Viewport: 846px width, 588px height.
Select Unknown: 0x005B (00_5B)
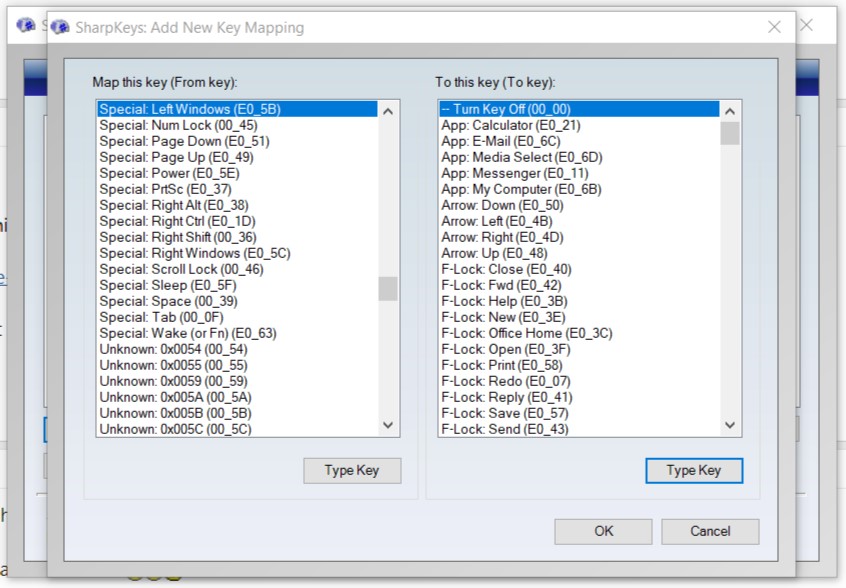tap(237, 413)
